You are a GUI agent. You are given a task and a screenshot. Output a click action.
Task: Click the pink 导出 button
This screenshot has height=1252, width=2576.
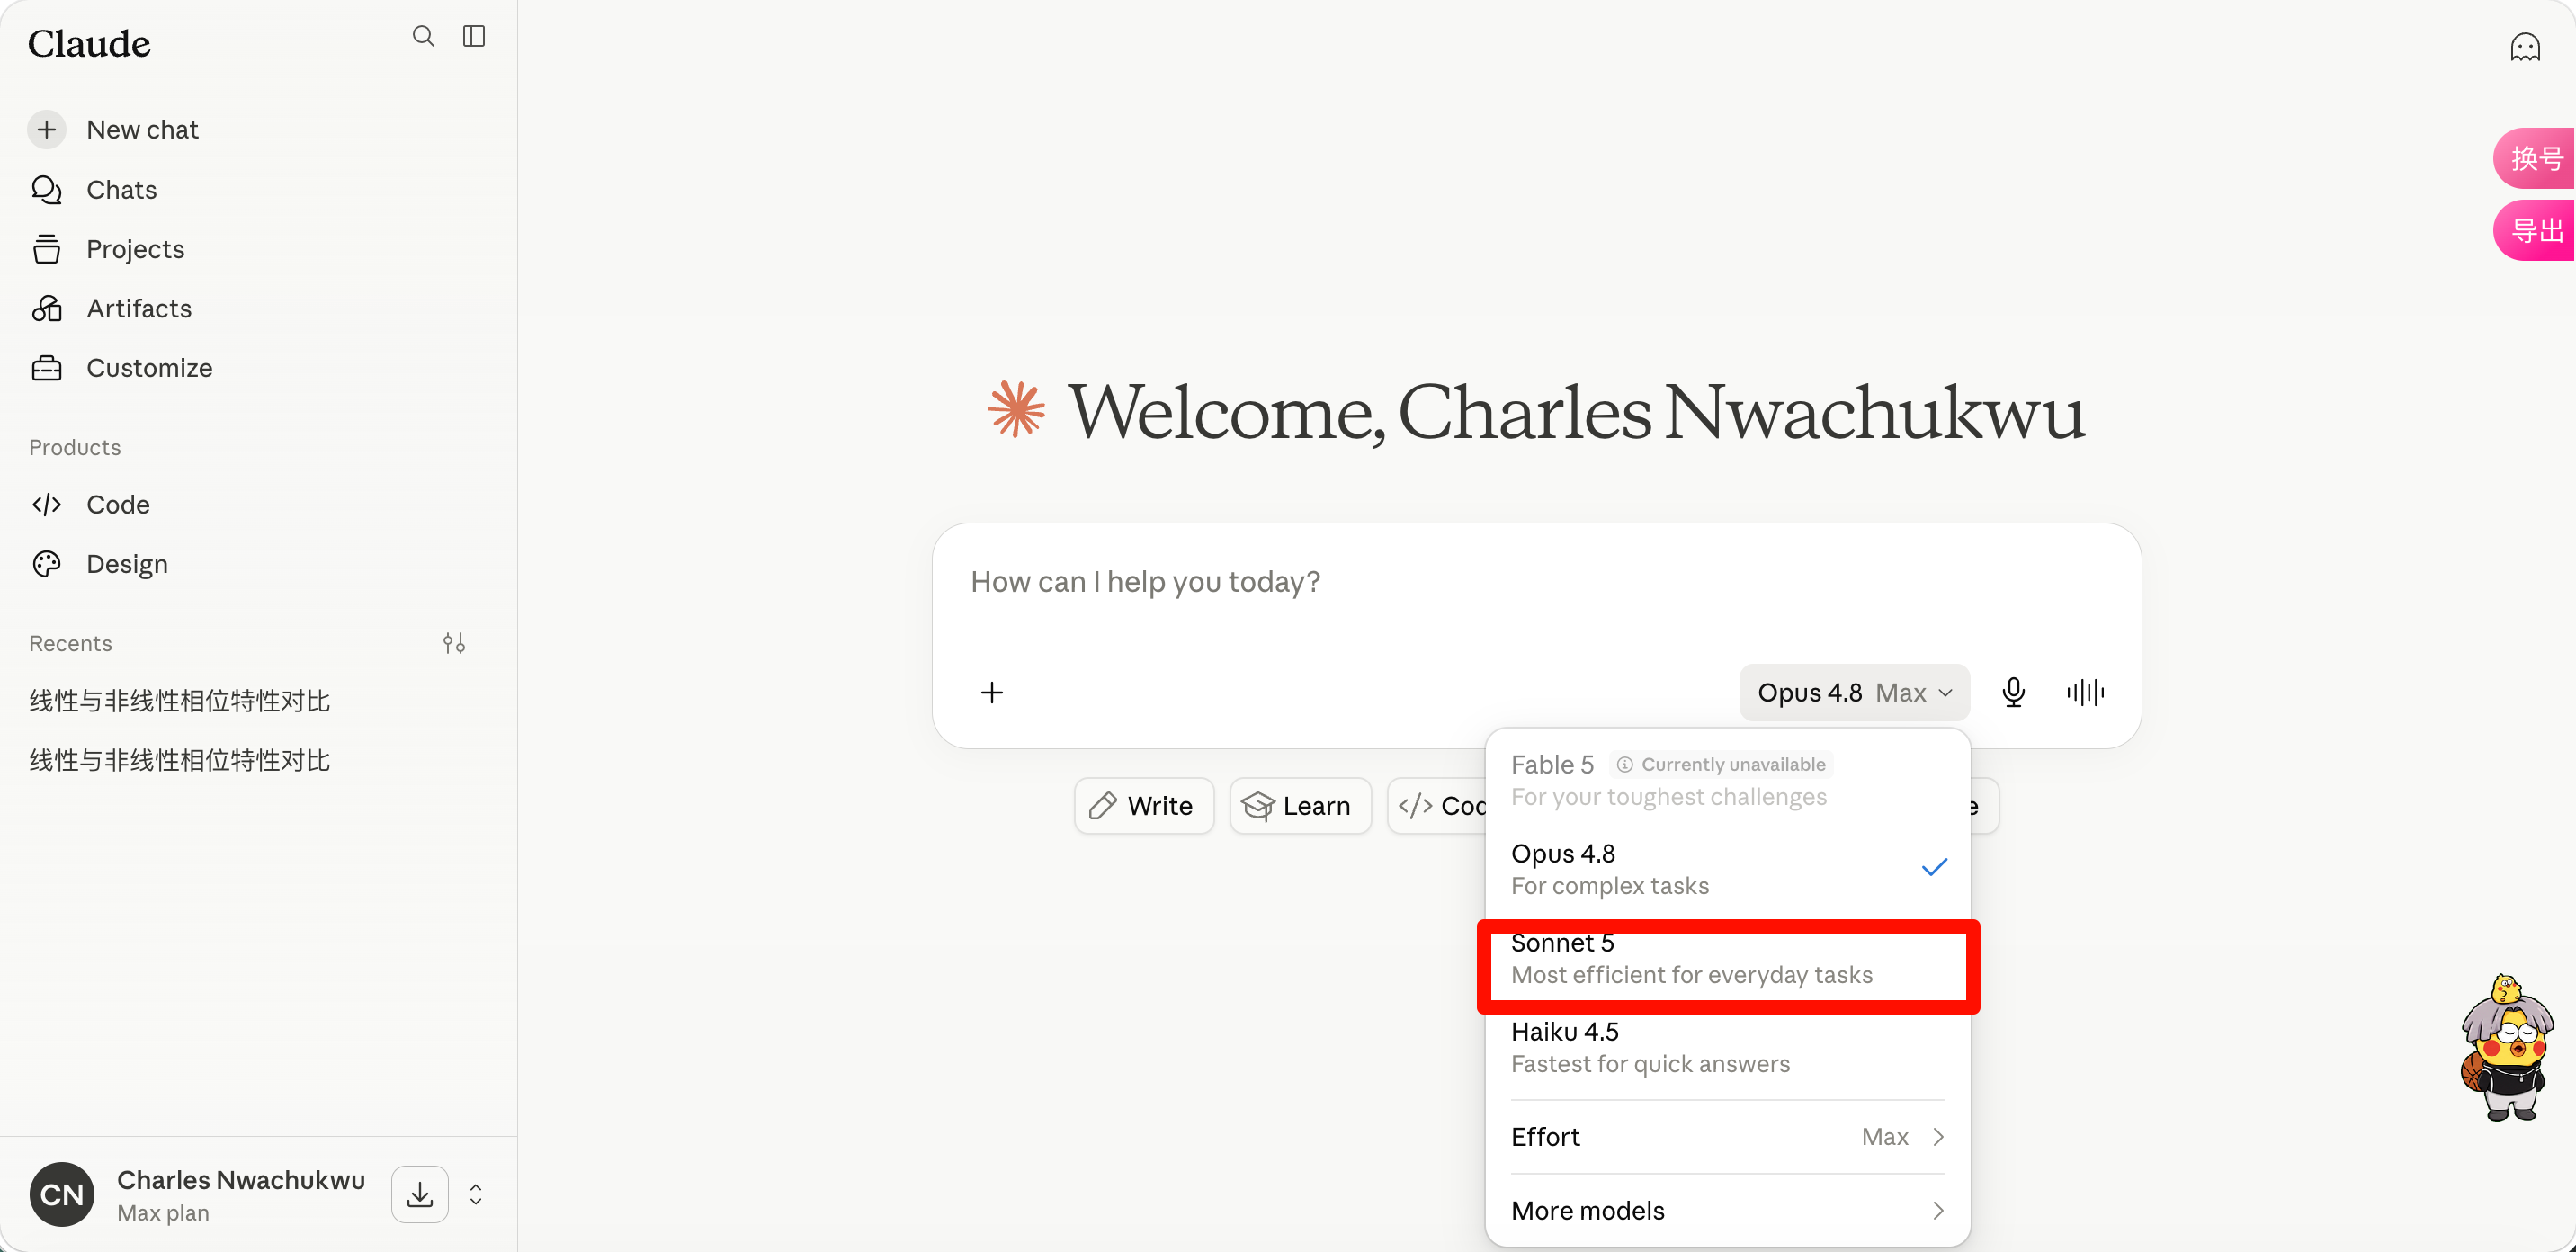click(2535, 230)
